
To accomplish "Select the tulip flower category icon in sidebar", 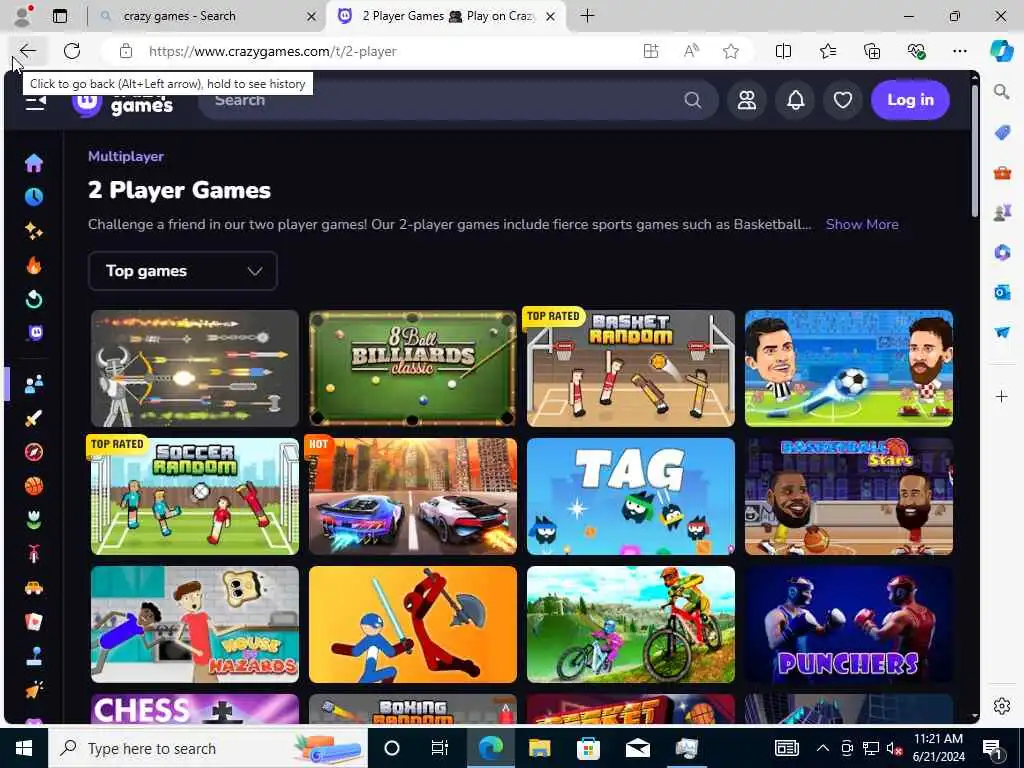I will point(34,520).
